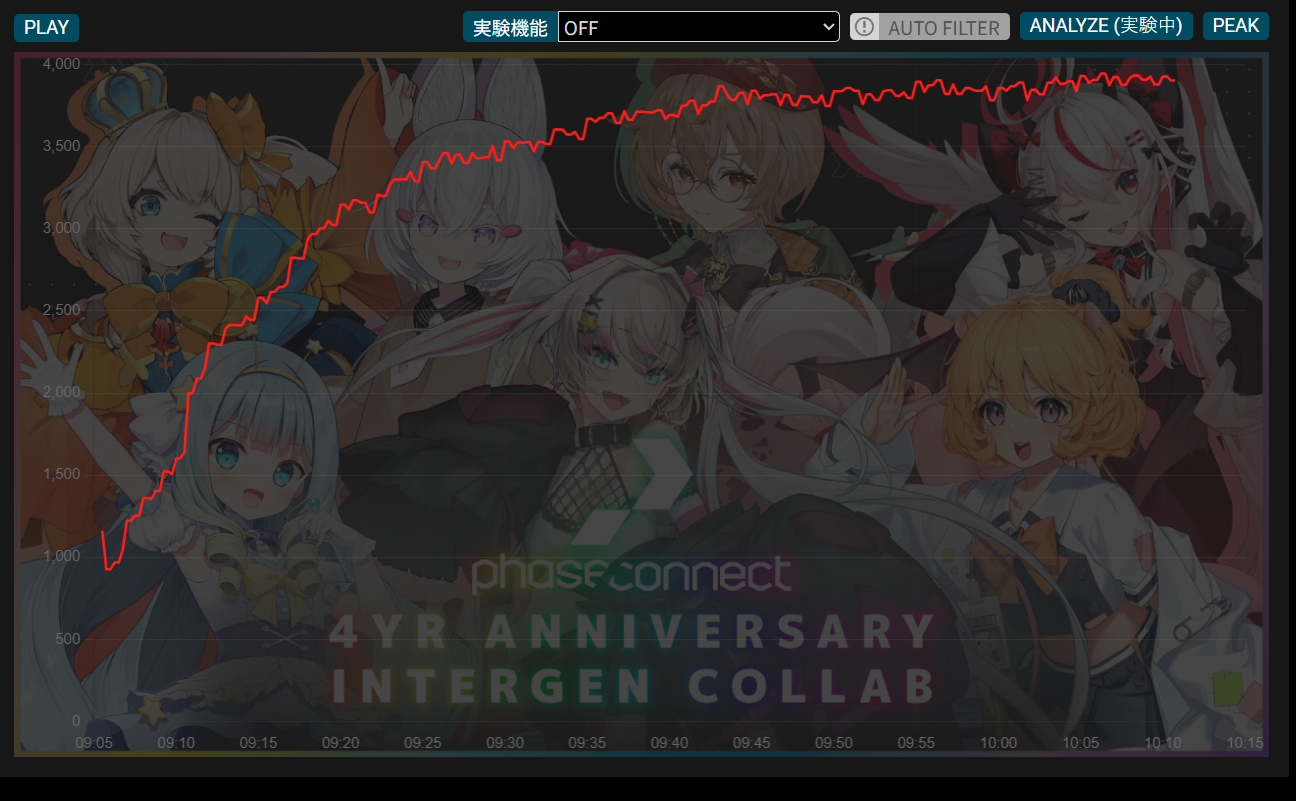The width and height of the screenshot is (1296, 801).
Task: Click the 09:25 time axis label
Action: pos(422,743)
